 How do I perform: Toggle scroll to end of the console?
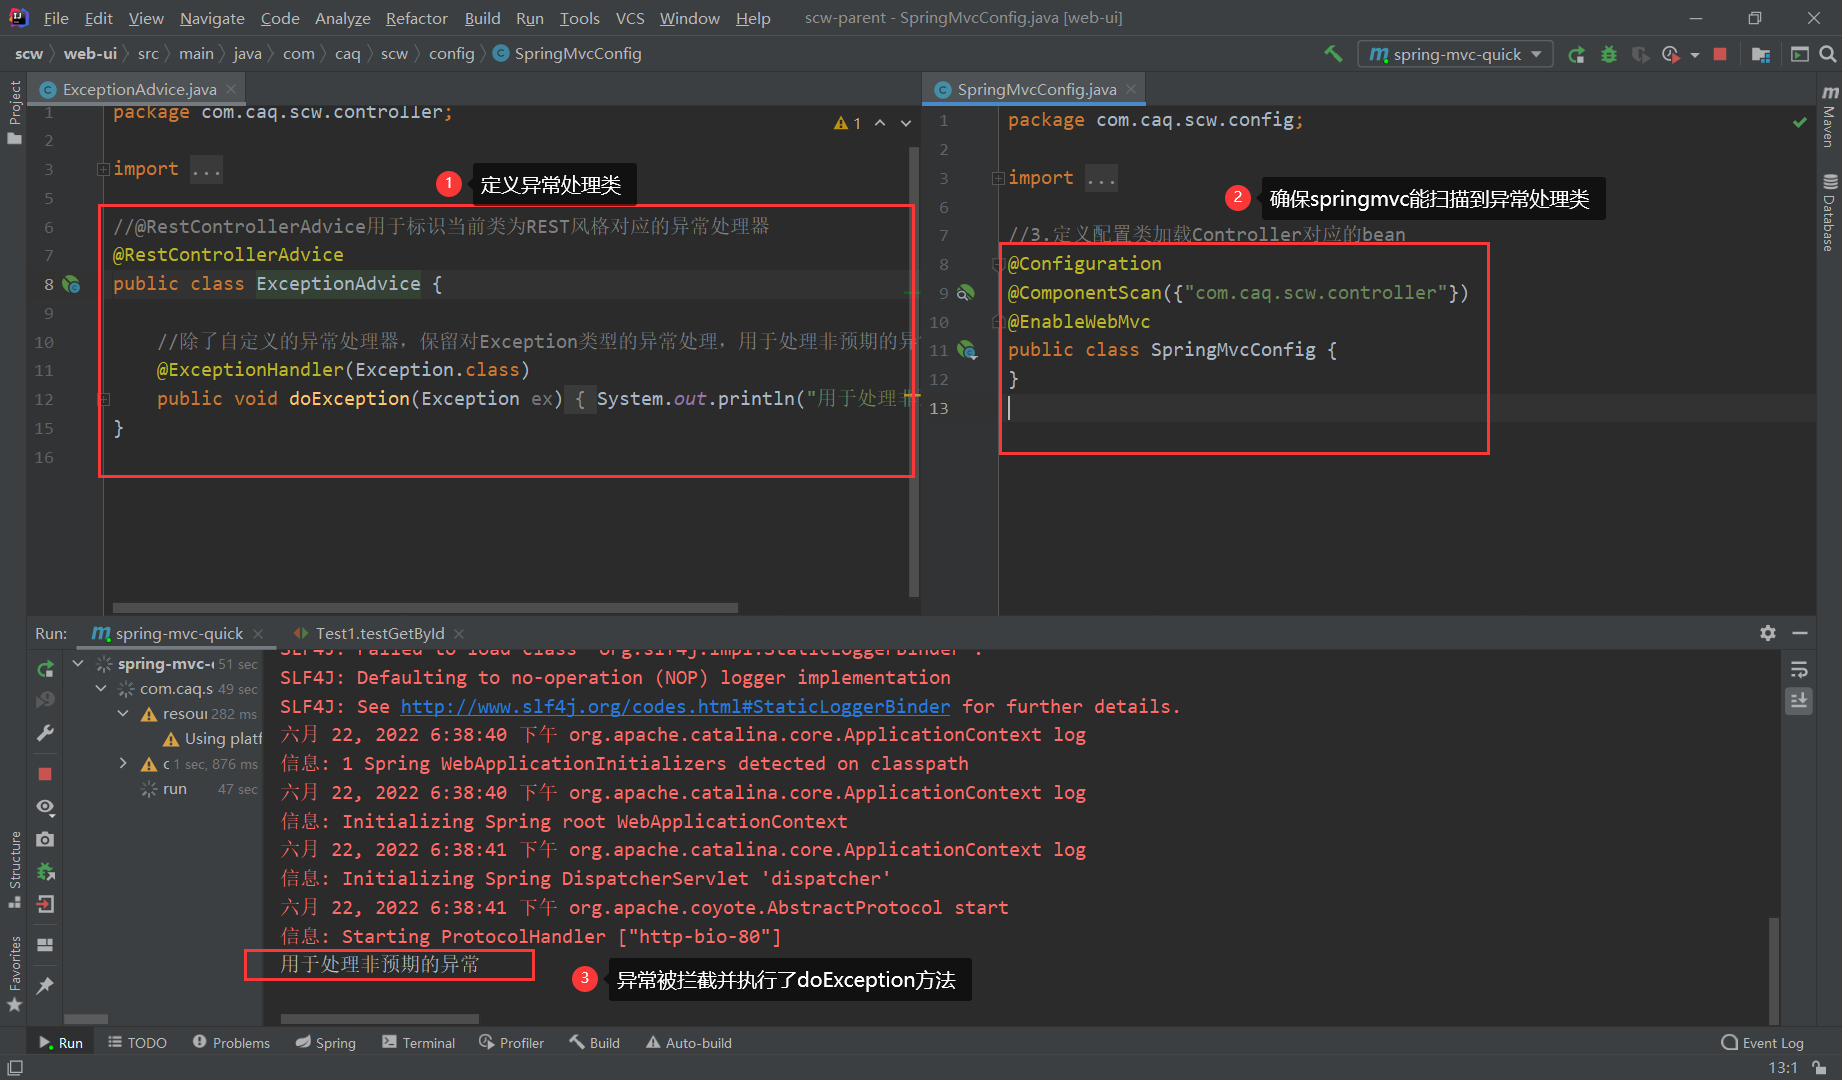(1799, 700)
